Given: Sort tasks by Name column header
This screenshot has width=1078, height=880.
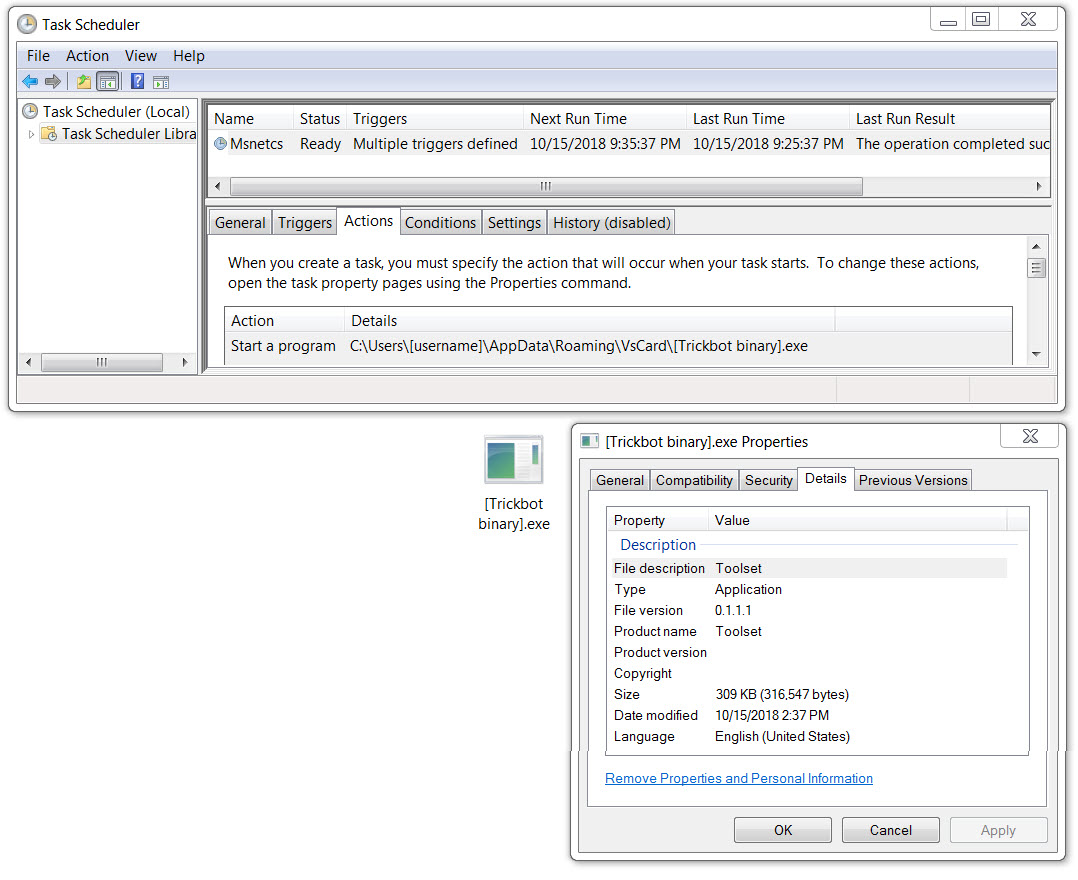Looking at the screenshot, I should 250,119.
